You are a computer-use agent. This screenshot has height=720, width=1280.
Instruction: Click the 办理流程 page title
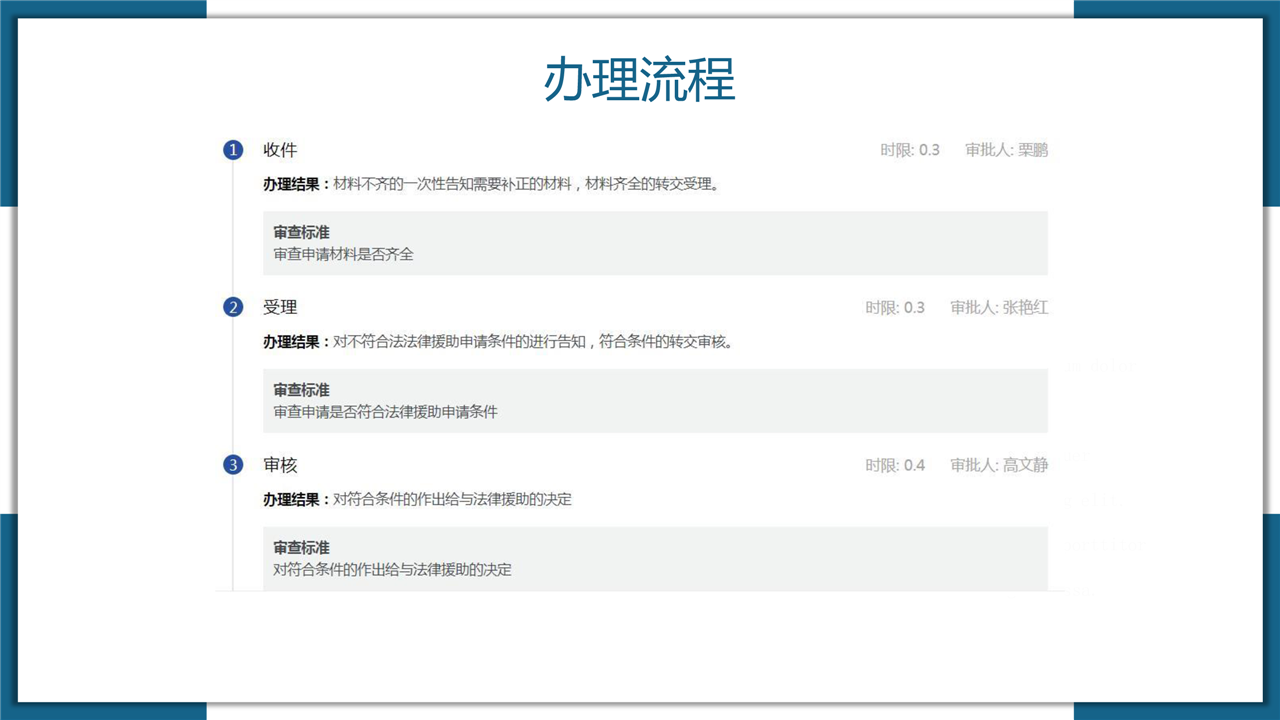tap(640, 80)
